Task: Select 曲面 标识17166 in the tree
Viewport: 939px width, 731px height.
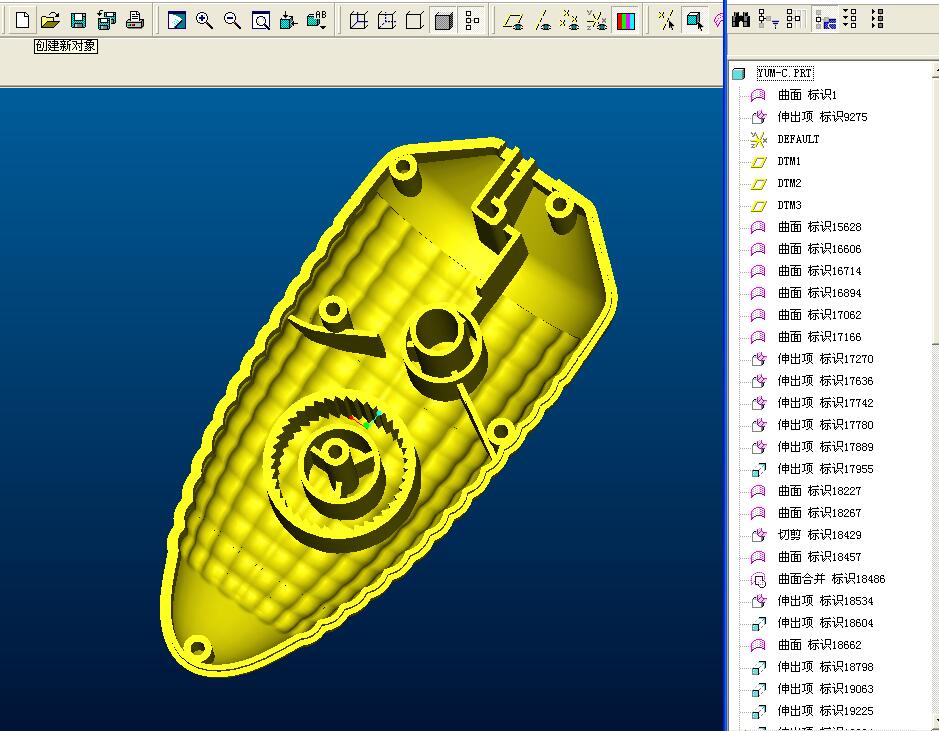Action: (x=819, y=337)
